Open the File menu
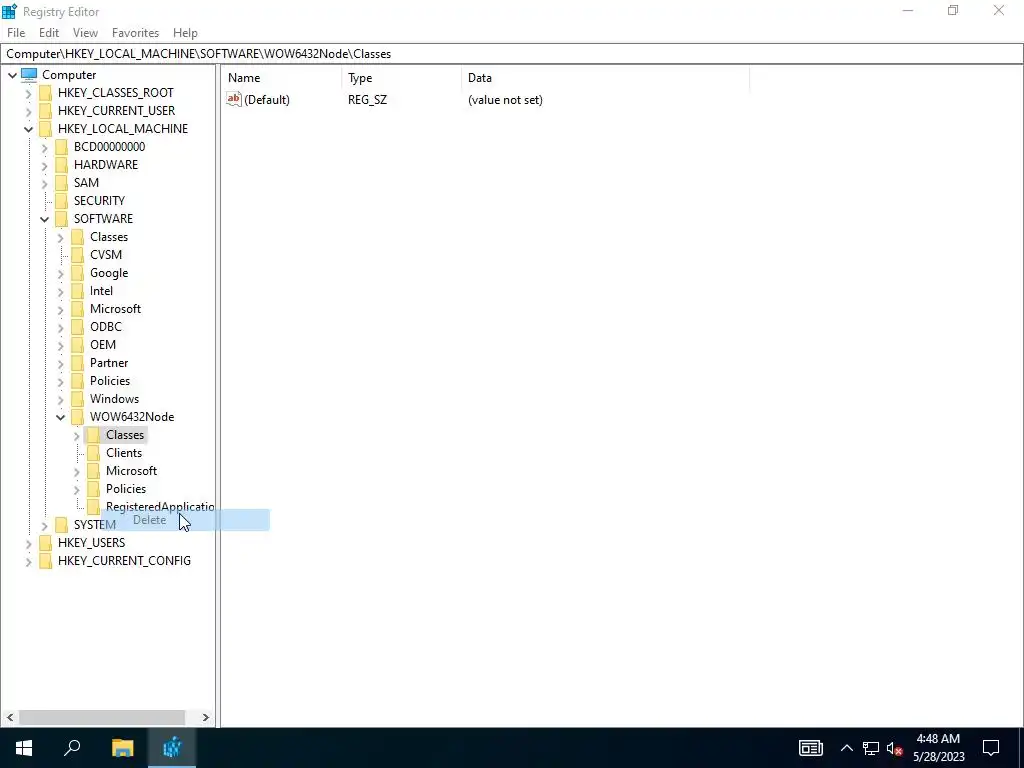The width and height of the screenshot is (1024, 768). point(16,33)
